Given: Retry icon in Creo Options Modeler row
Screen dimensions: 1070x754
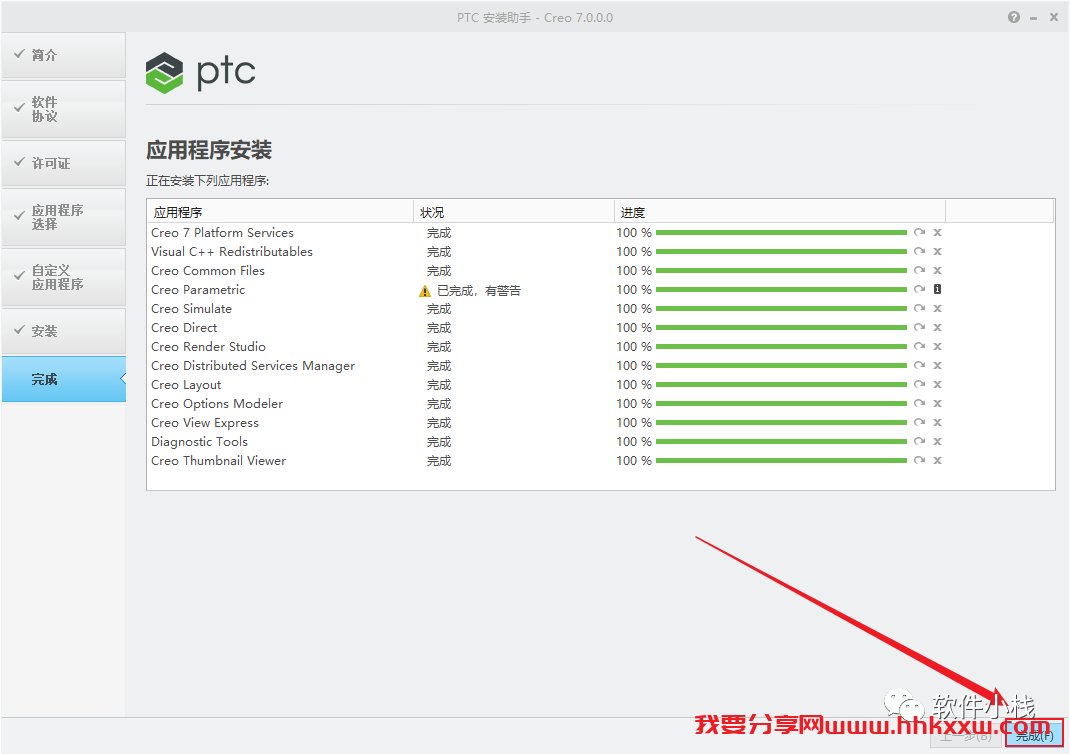Looking at the screenshot, I should tap(919, 403).
